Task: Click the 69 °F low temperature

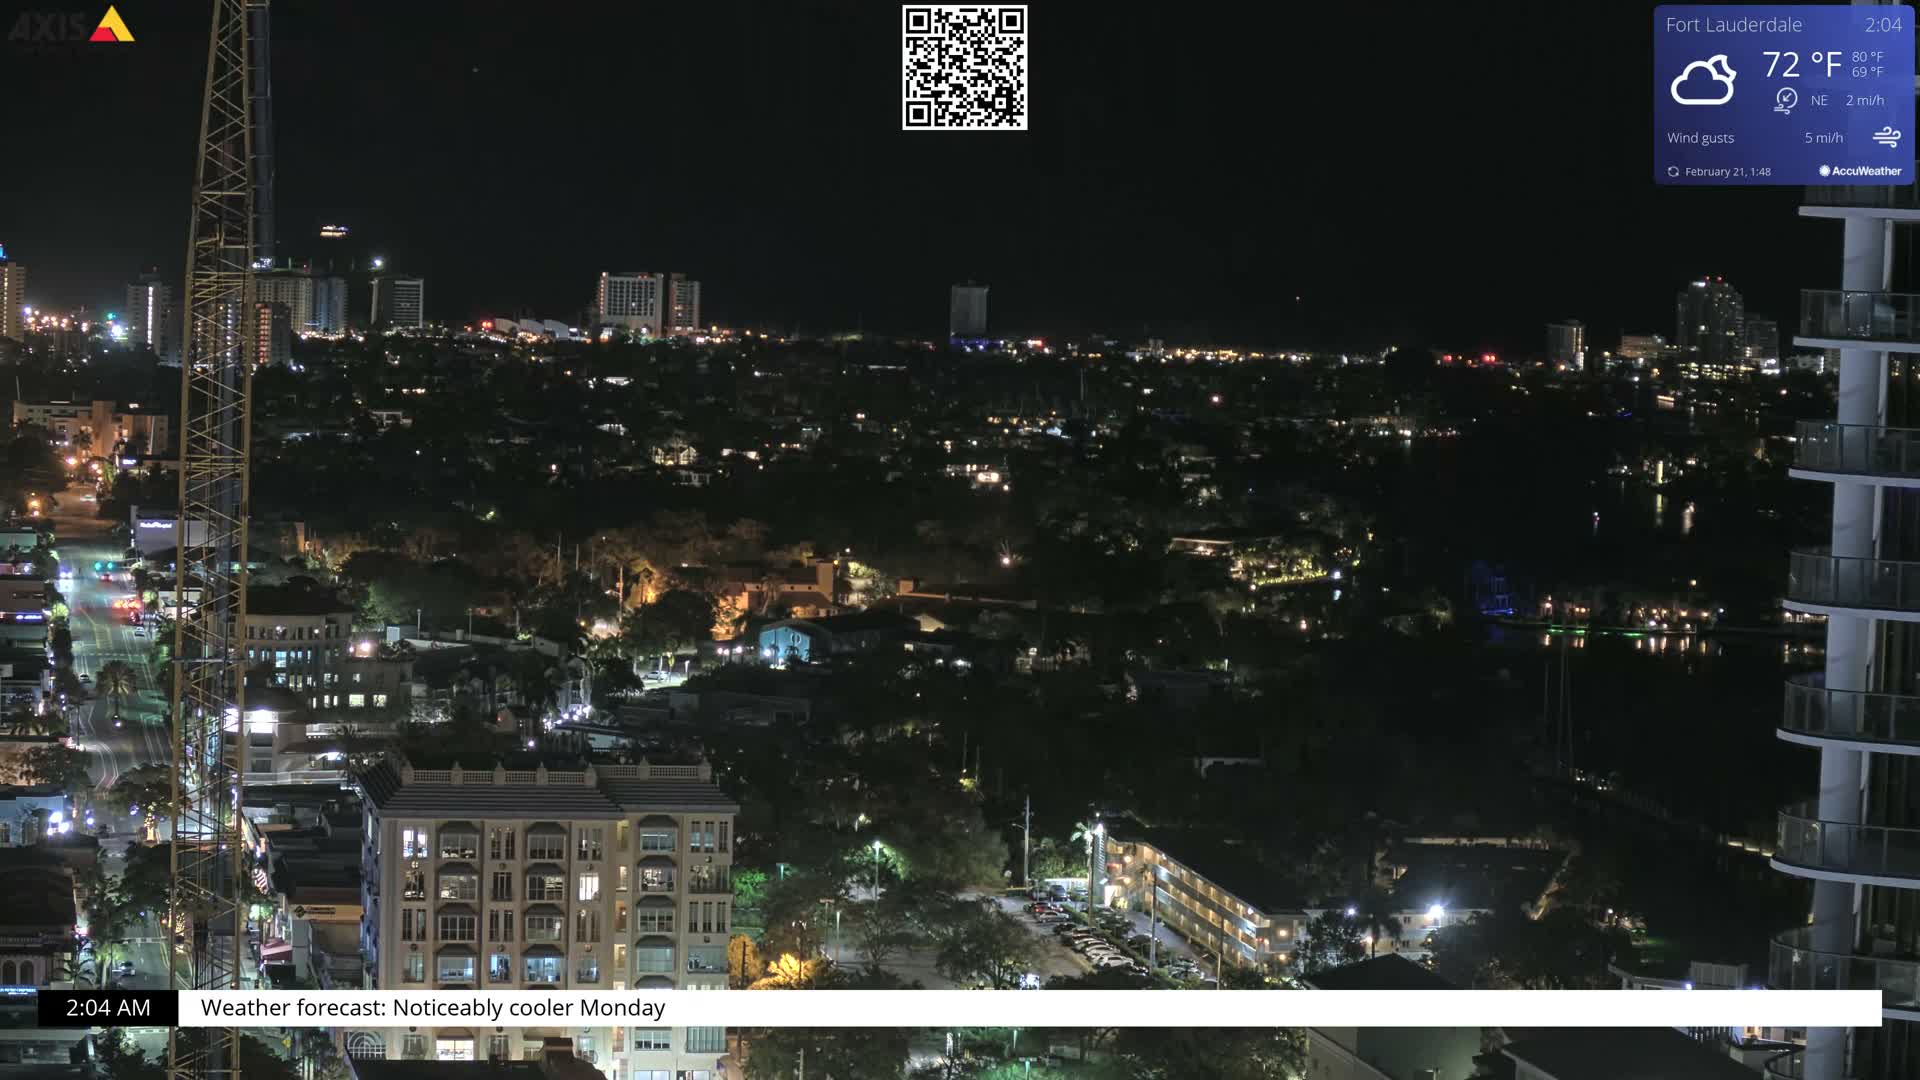Action: [1867, 72]
